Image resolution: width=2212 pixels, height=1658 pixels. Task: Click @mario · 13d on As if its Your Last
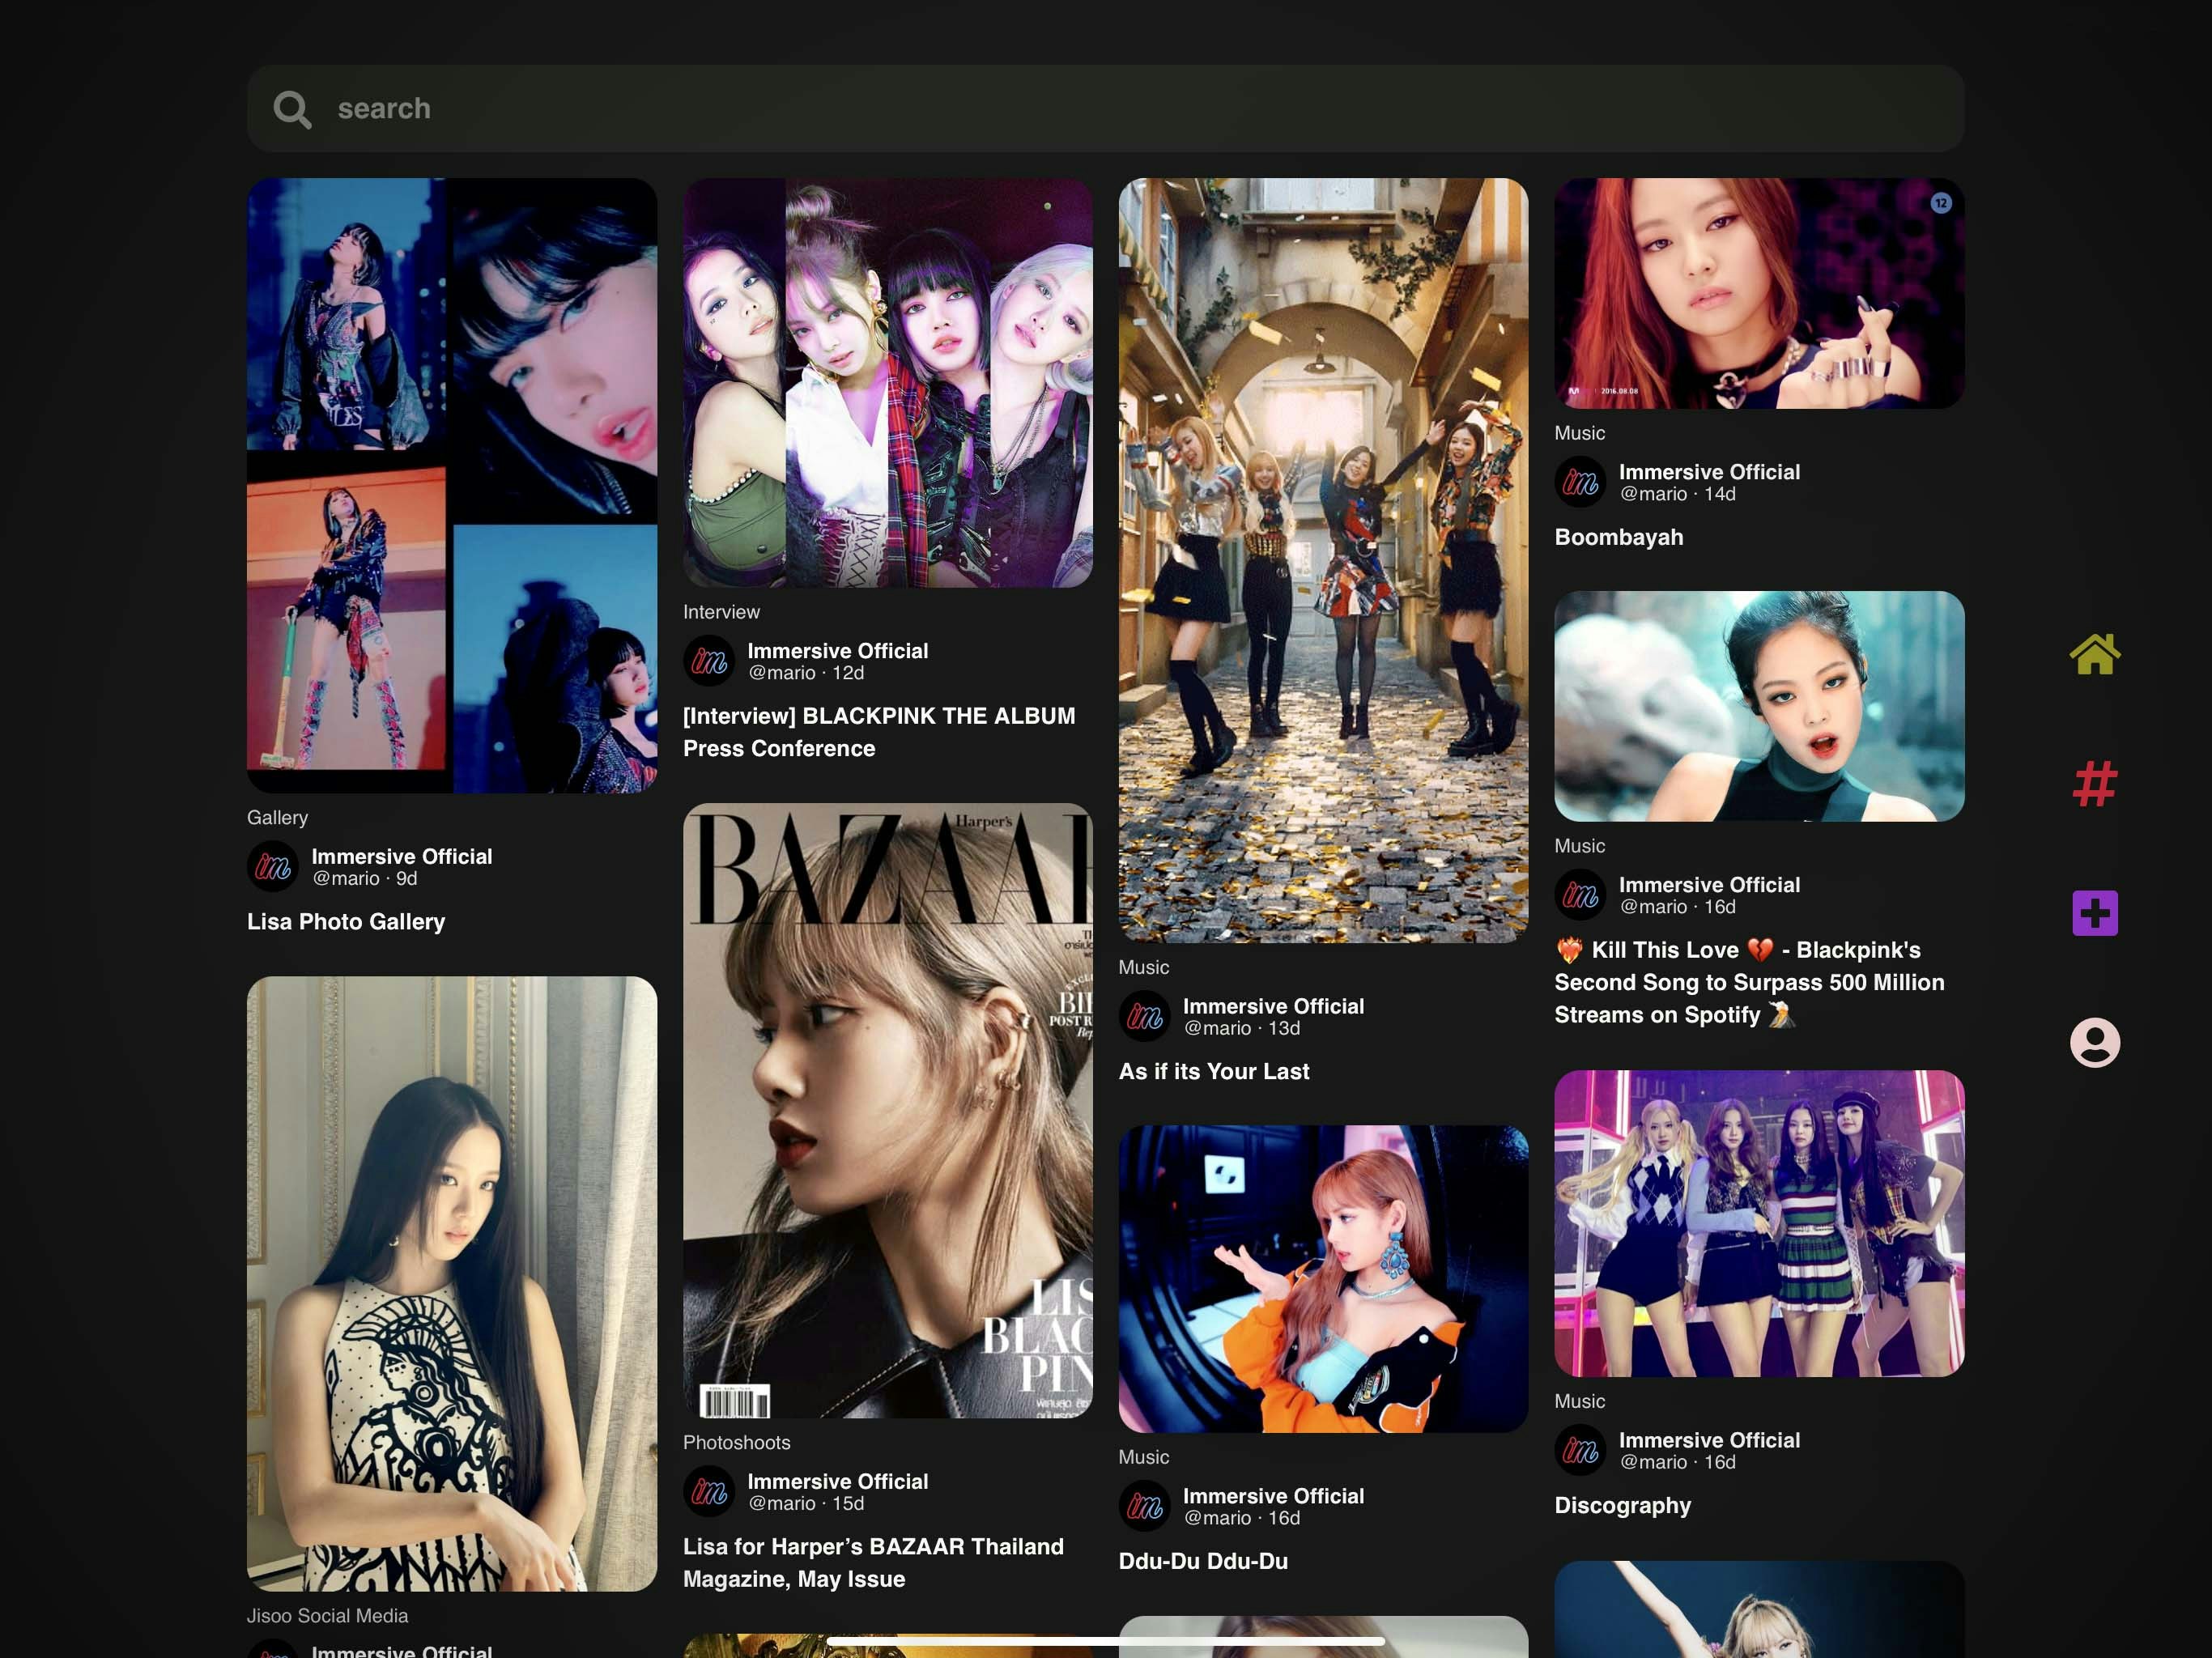click(x=1241, y=1028)
